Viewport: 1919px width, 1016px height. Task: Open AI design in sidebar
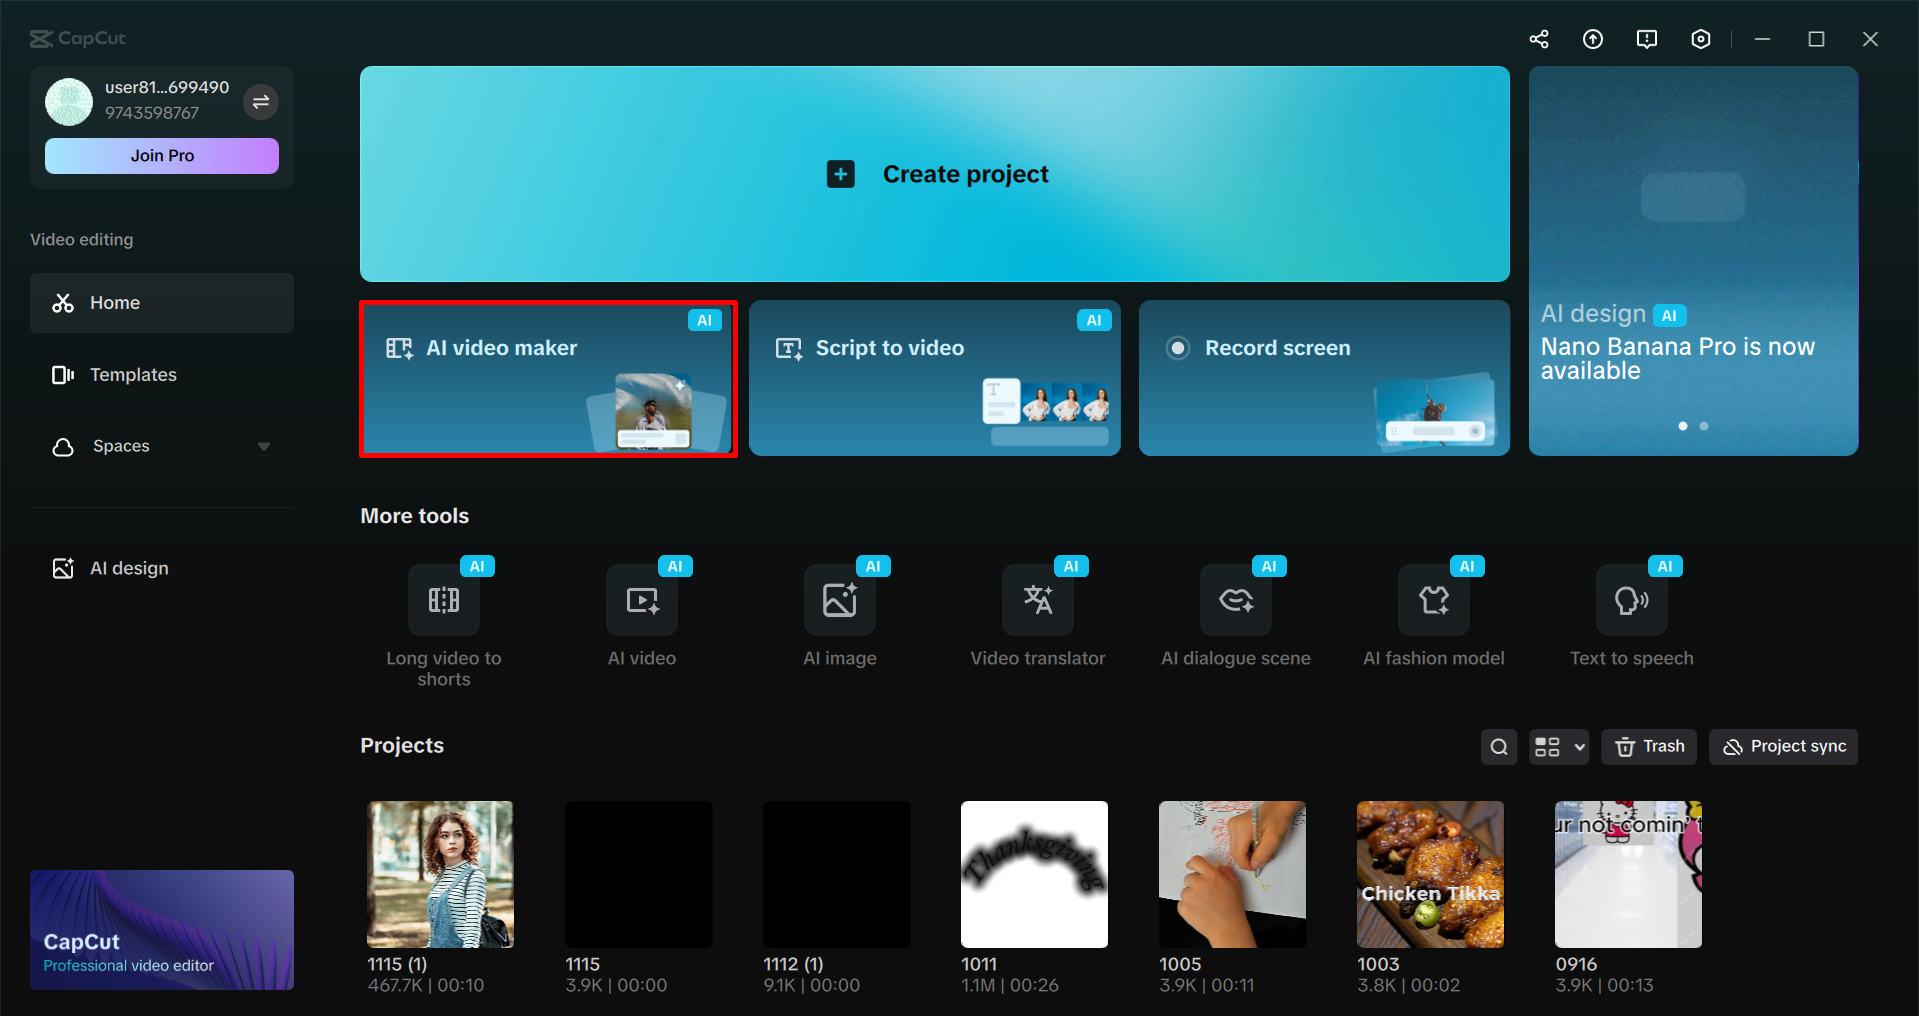162,568
